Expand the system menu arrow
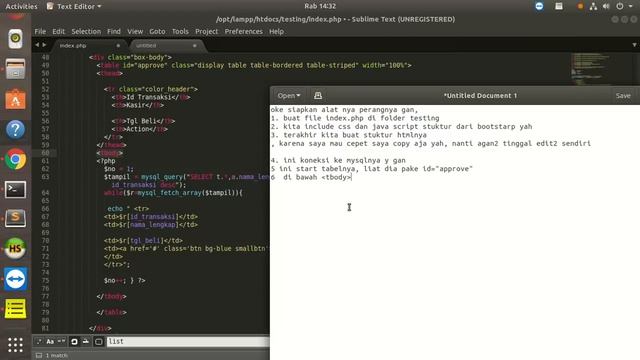The image size is (640, 360). (630, 6)
